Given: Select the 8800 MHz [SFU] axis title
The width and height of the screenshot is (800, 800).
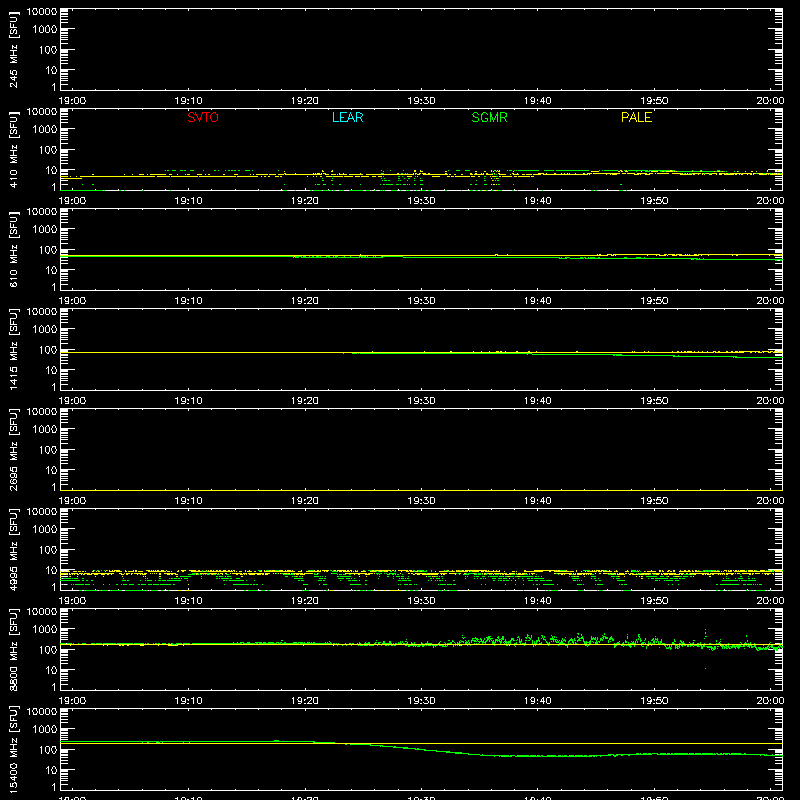Looking at the screenshot, I should [x=14, y=649].
